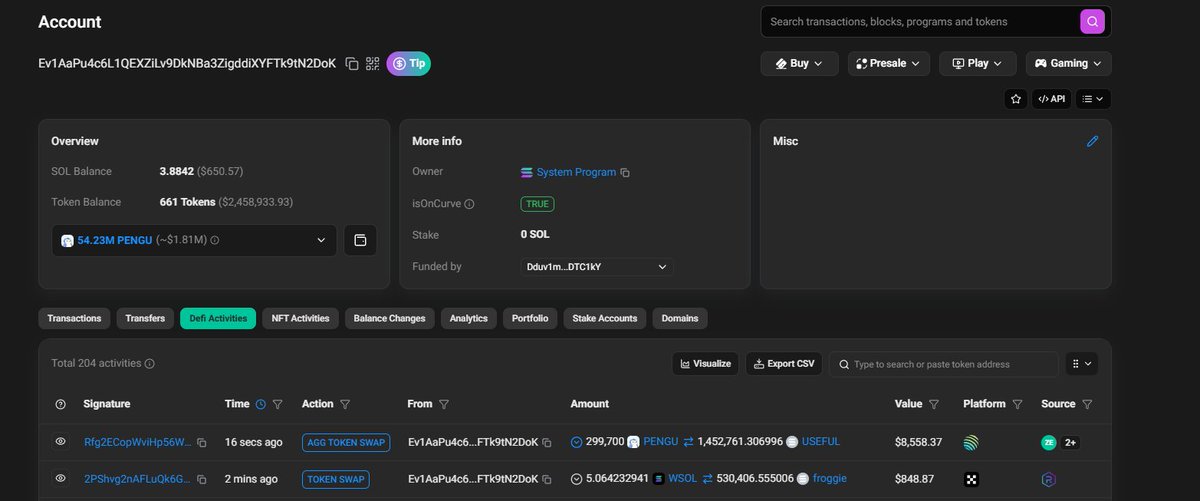
Task: Click the magenta search button
Action: pos(1094,21)
